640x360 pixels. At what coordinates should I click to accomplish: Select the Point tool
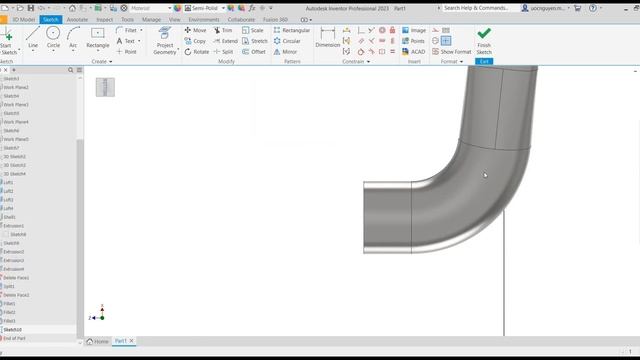(x=127, y=52)
